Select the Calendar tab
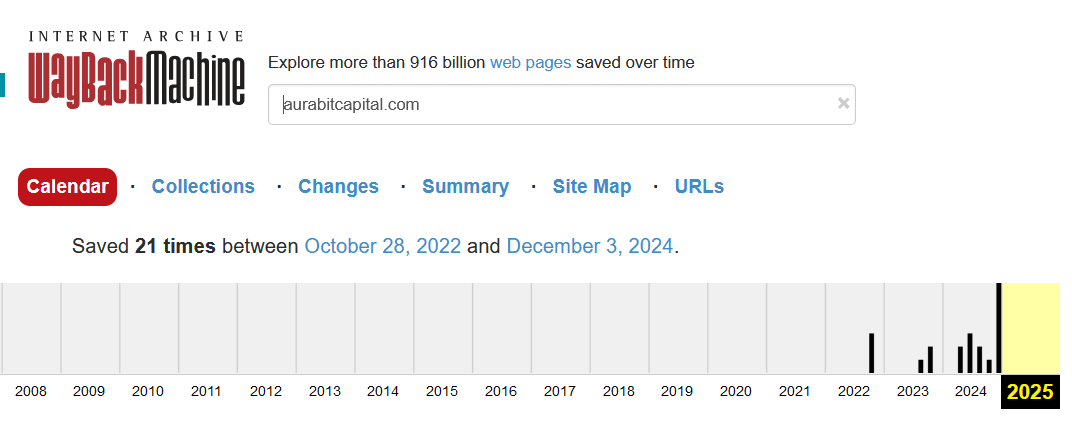 coord(68,187)
